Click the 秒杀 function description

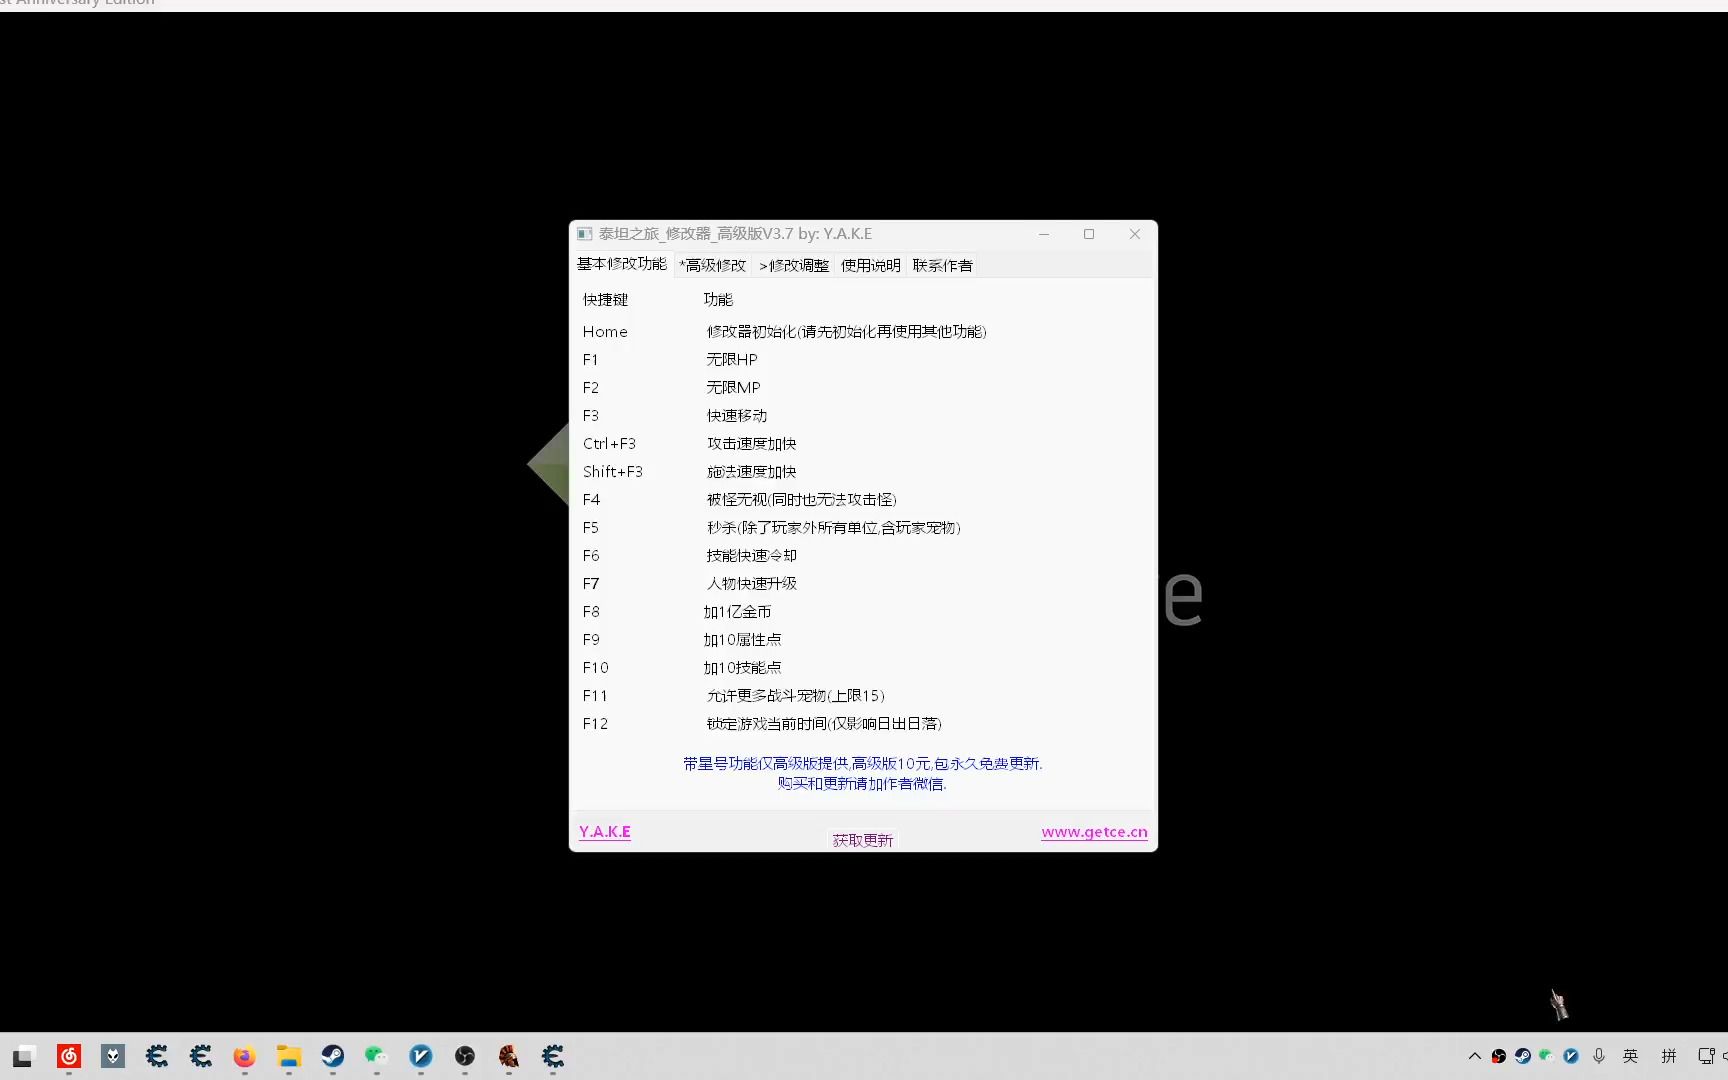click(834, 528)
